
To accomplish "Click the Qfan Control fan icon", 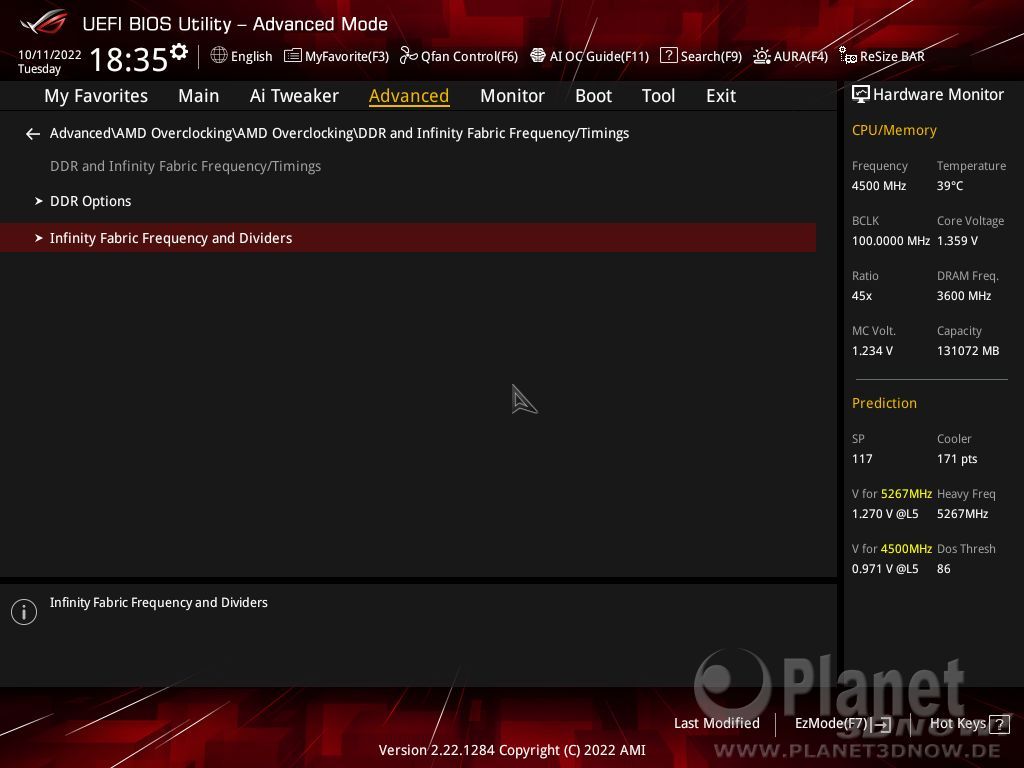I will [x=408, y=56].
